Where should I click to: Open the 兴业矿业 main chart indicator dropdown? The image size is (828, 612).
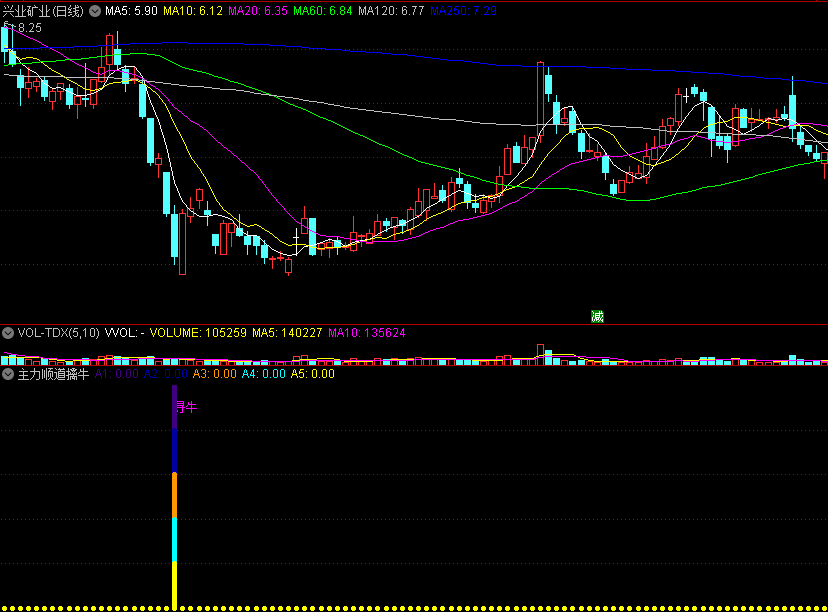click(x=95, y=11)
